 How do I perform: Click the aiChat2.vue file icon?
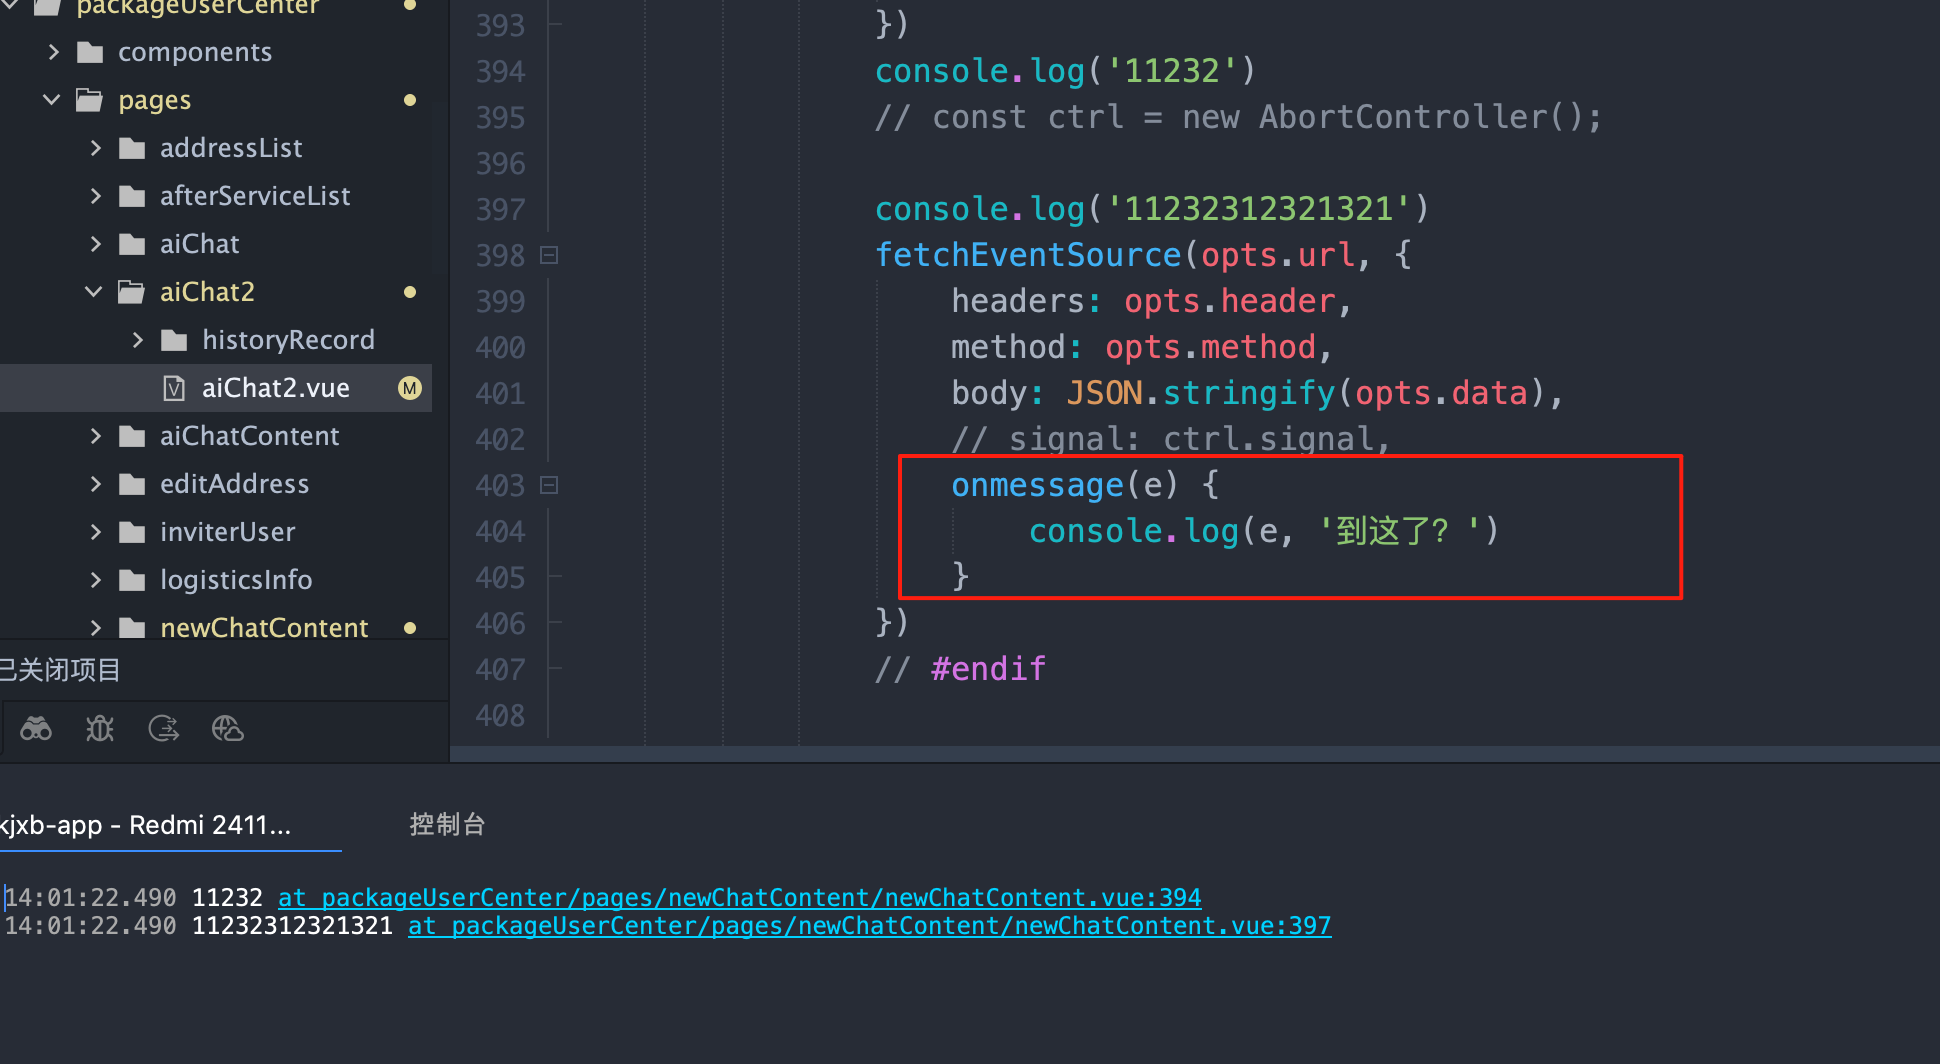click(x=174, y=388)
